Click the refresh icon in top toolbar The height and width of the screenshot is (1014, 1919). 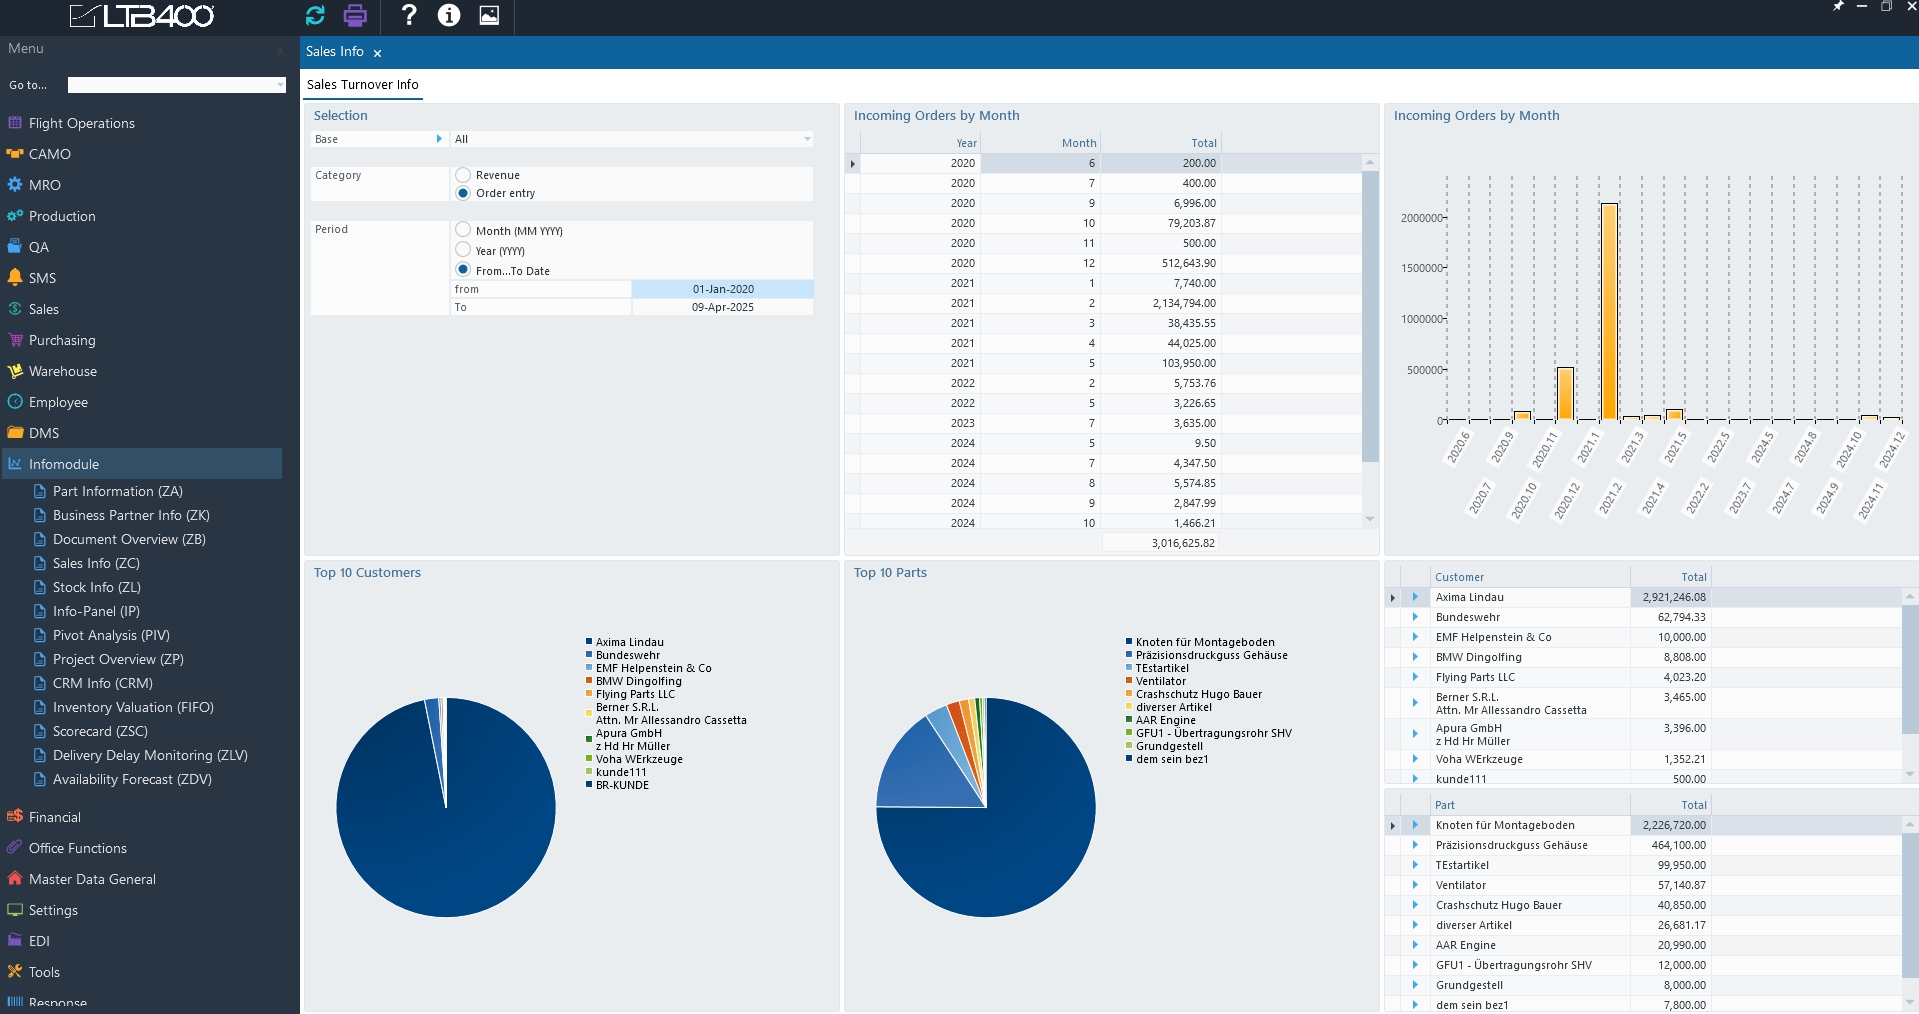tap(315, 15)
